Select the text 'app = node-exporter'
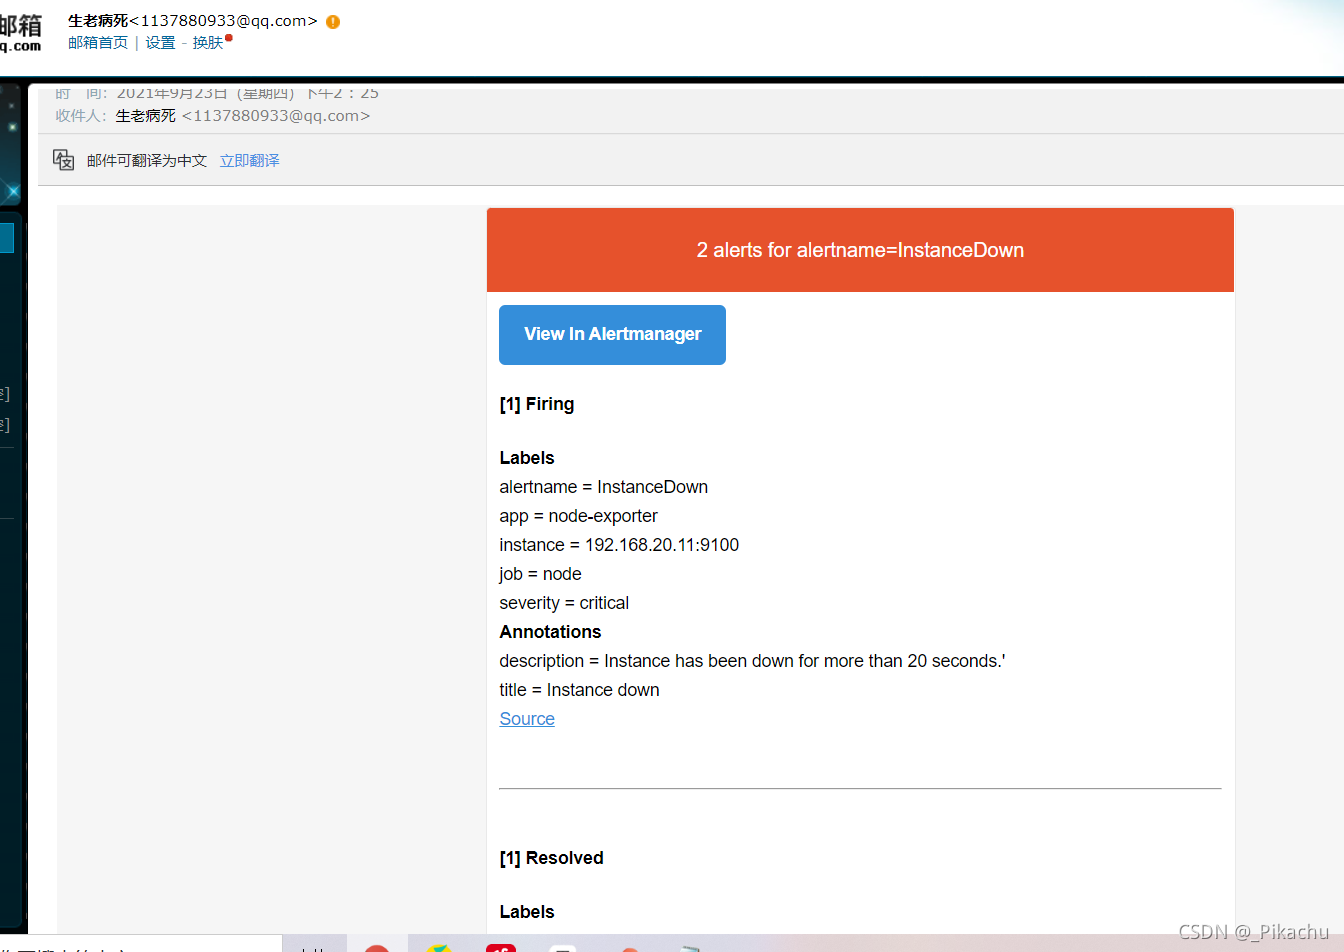 click(x=579, y=516)
